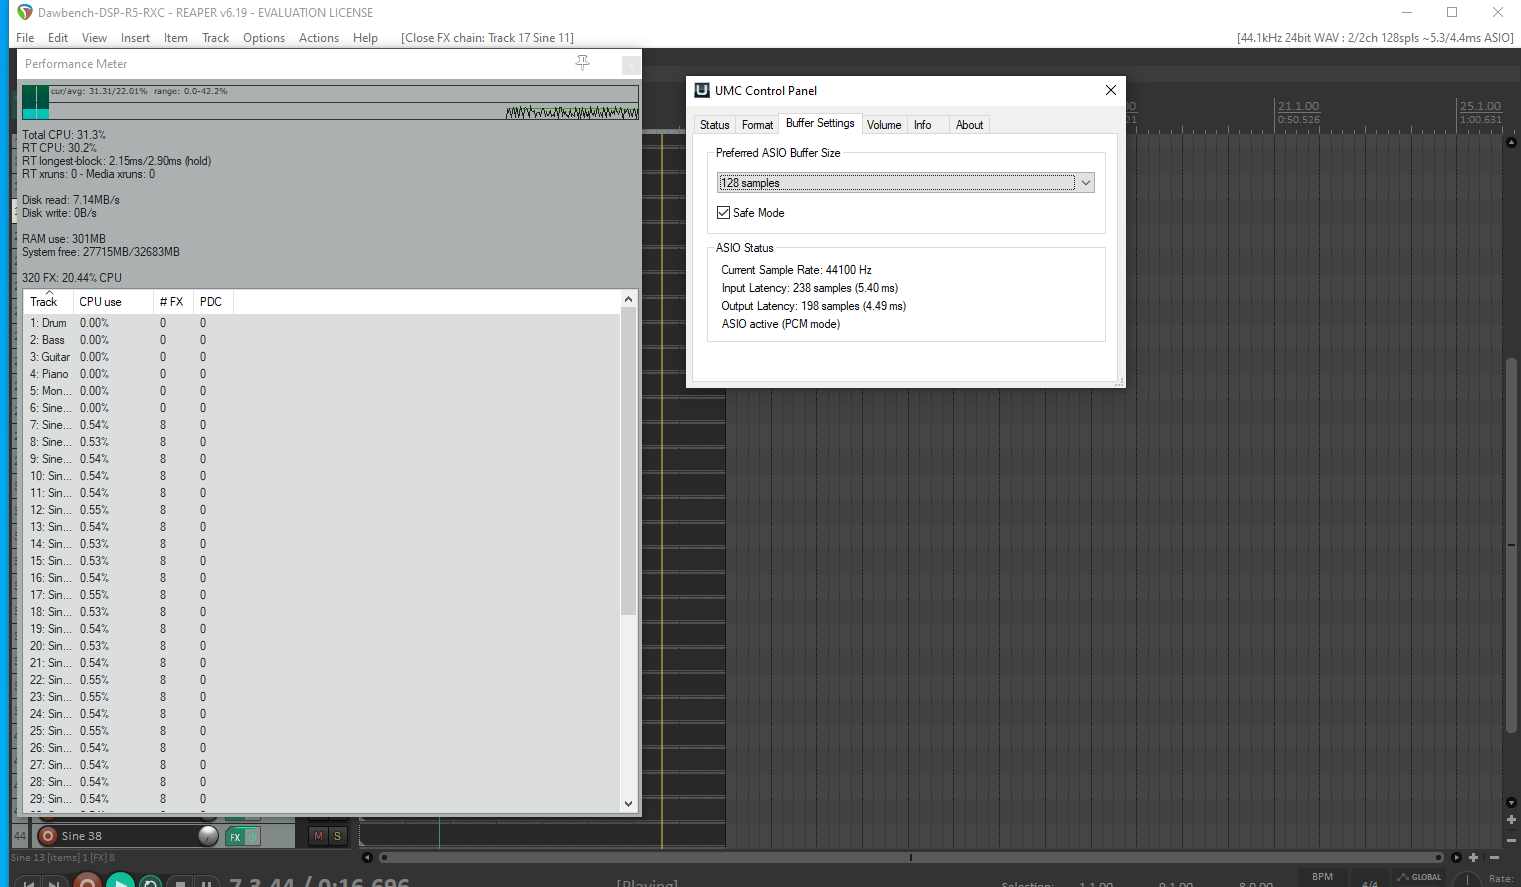The width and height of the screenshot is (1521, 887).
Task: Open the Preferred ASIO Buffer Size dropdown
Action: [906, 182]
